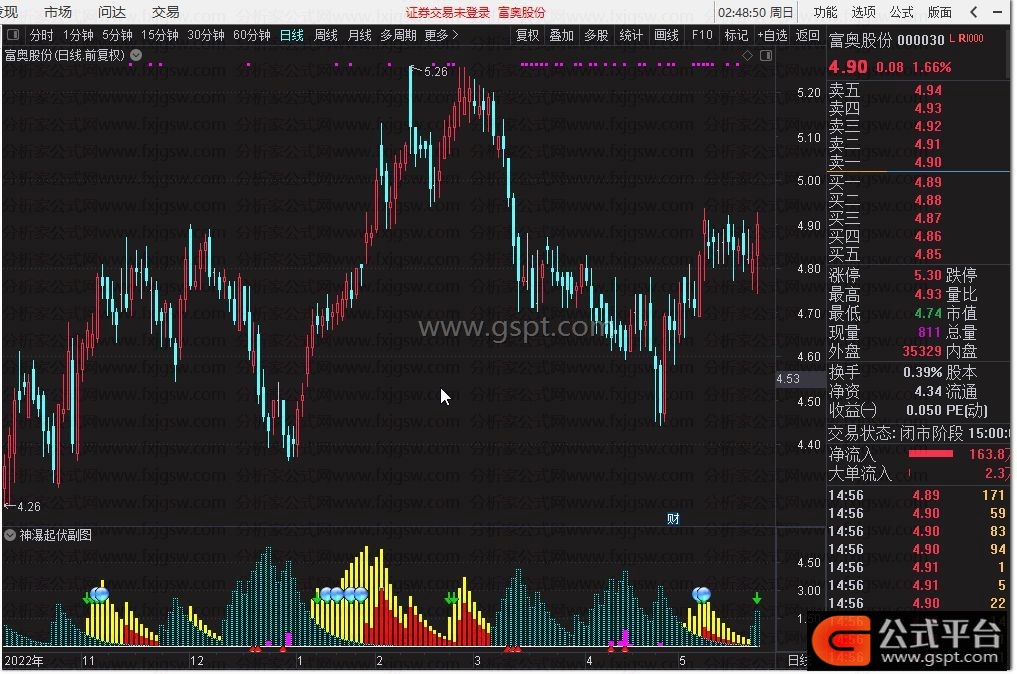Click the 财 financial marker on chart
The height and width of the screenshot is (674, 1017).
coord(673,518)
